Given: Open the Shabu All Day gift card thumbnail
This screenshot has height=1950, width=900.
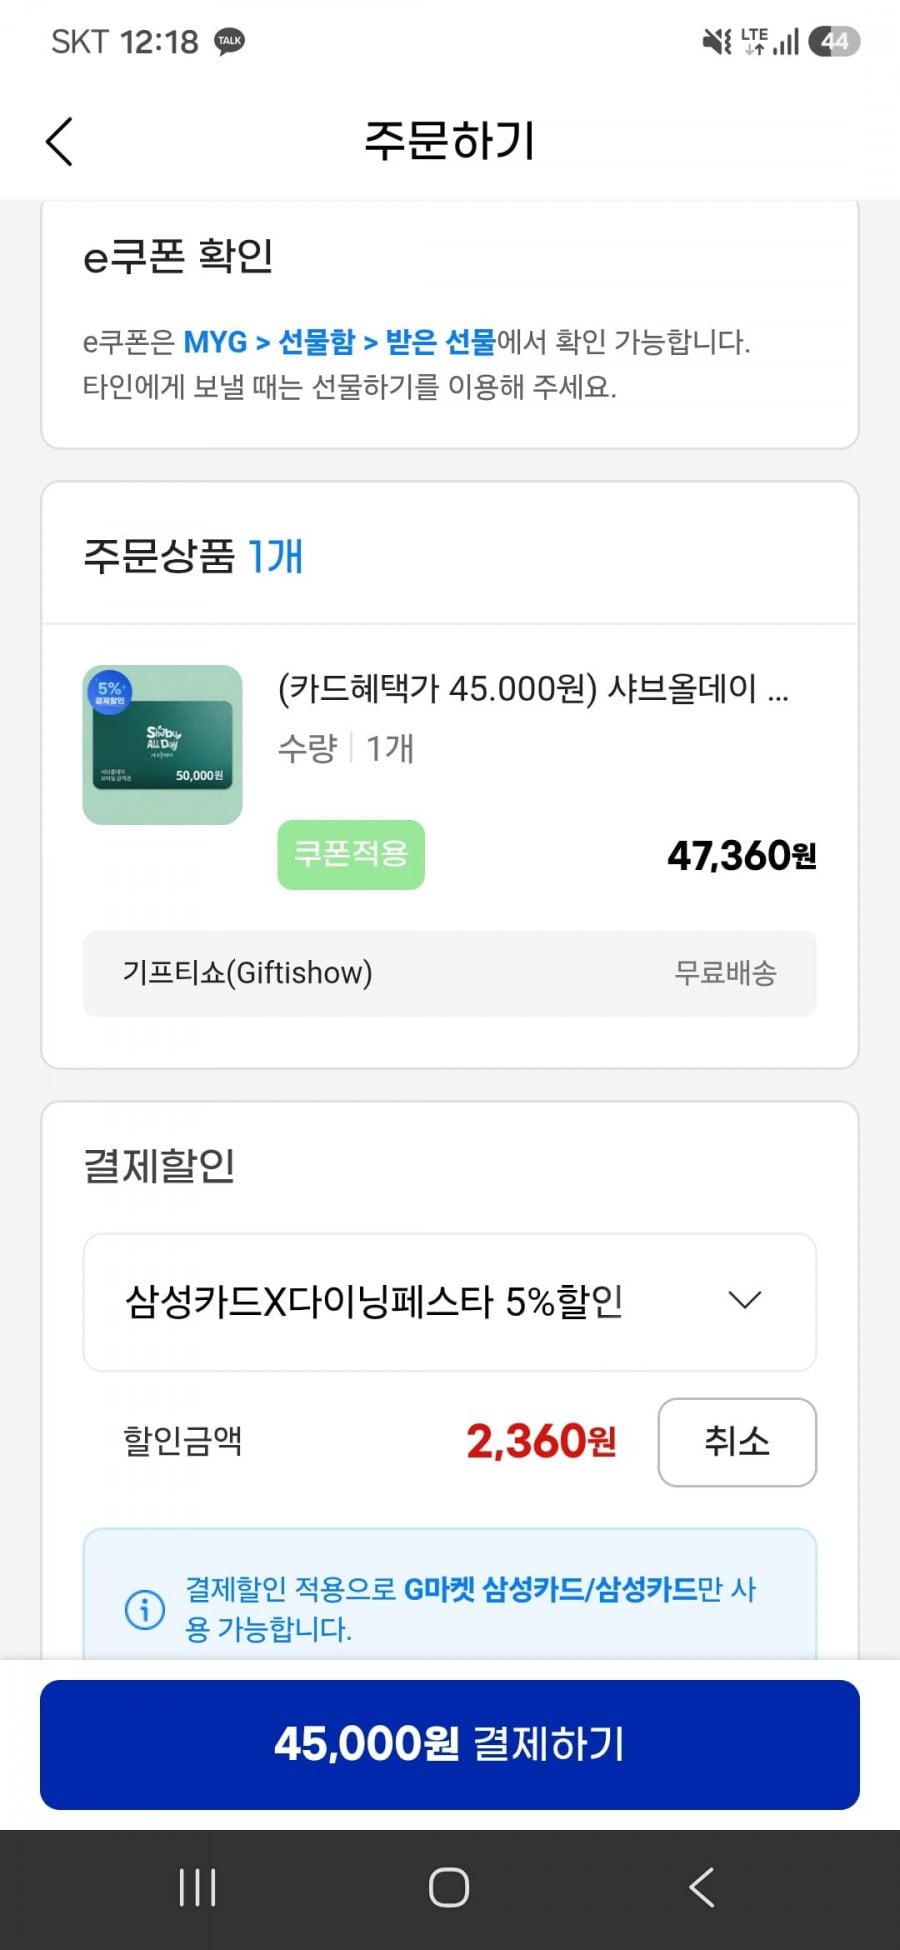Looking at the screenshot, I should 162,745.
